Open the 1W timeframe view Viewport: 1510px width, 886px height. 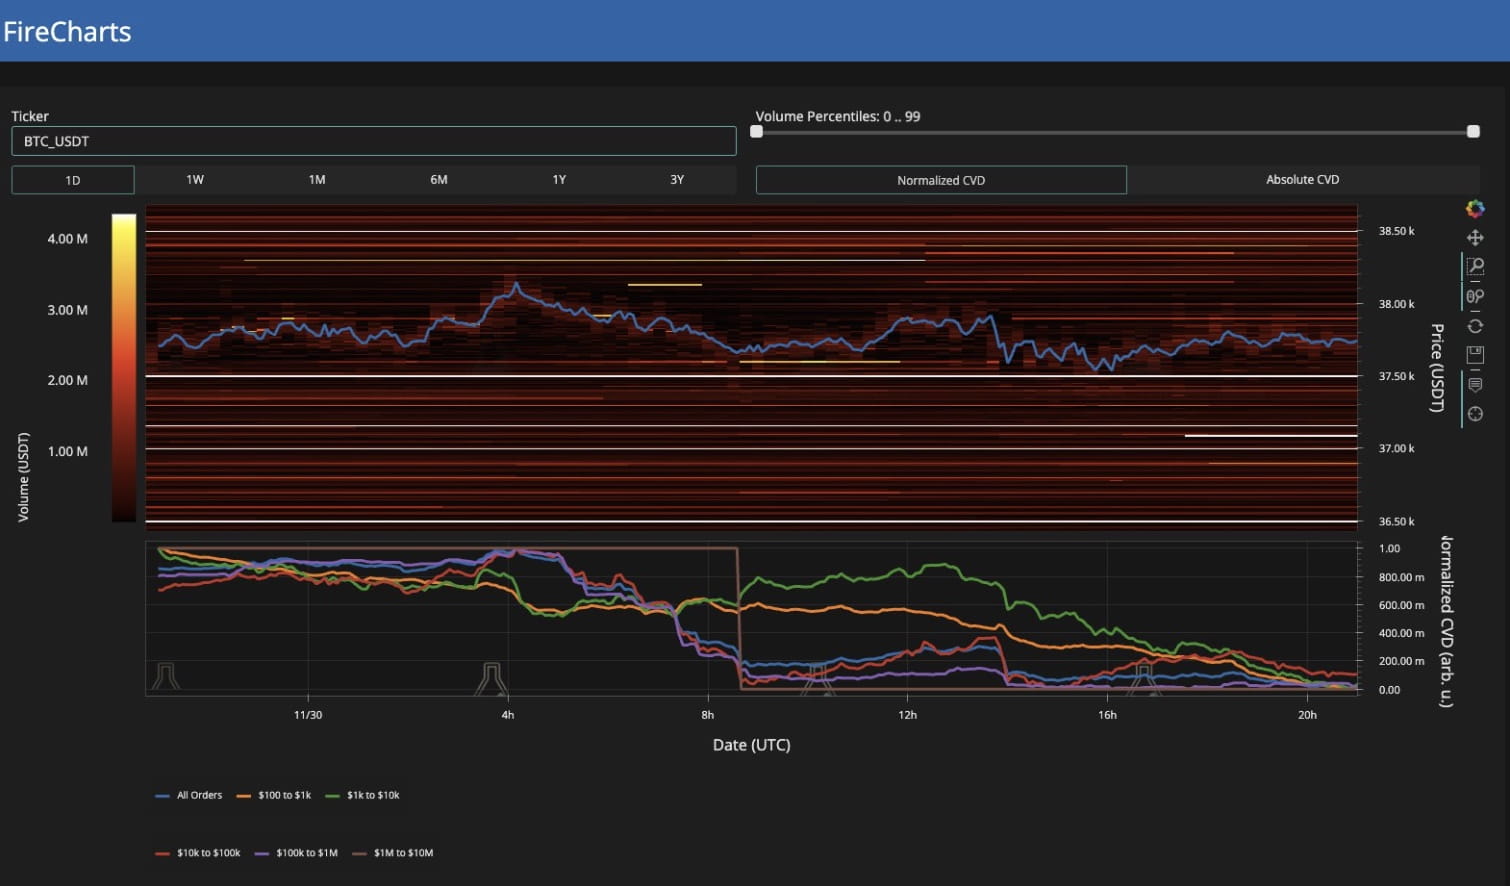point(194,179)
